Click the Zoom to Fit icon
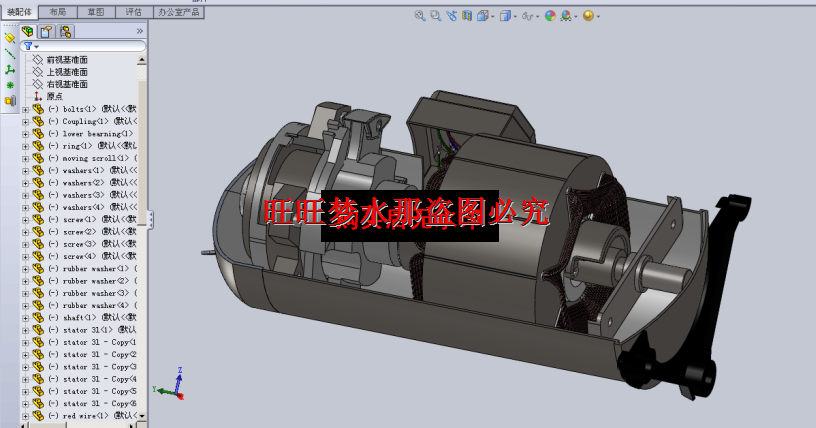The width and height of the screenshot is (816, 428). pos(420,16)
